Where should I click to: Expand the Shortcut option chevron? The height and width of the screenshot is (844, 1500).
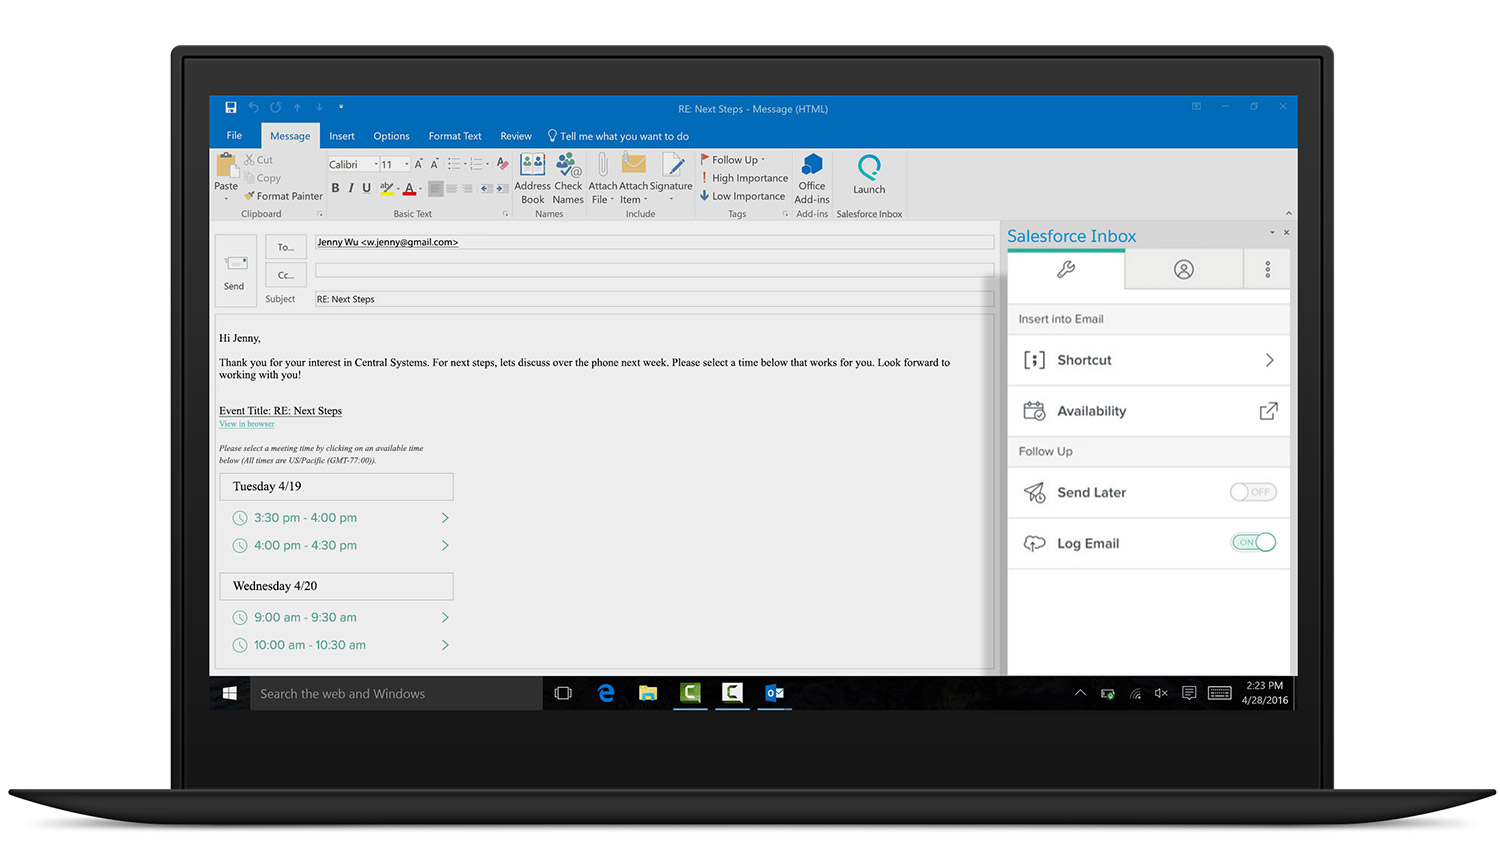pyautogui.click(x=1269, y=360)
